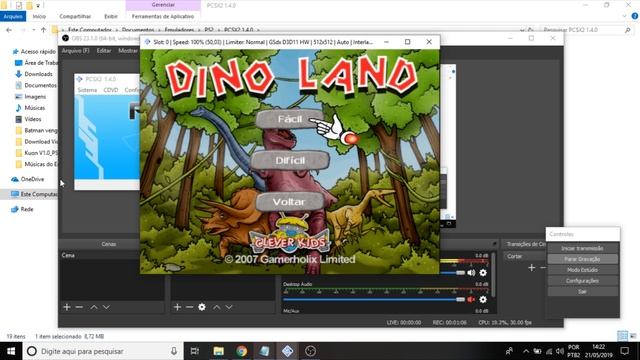640x360 pixels.
Task: Remove source with minus icon
Action: [189, 307]
